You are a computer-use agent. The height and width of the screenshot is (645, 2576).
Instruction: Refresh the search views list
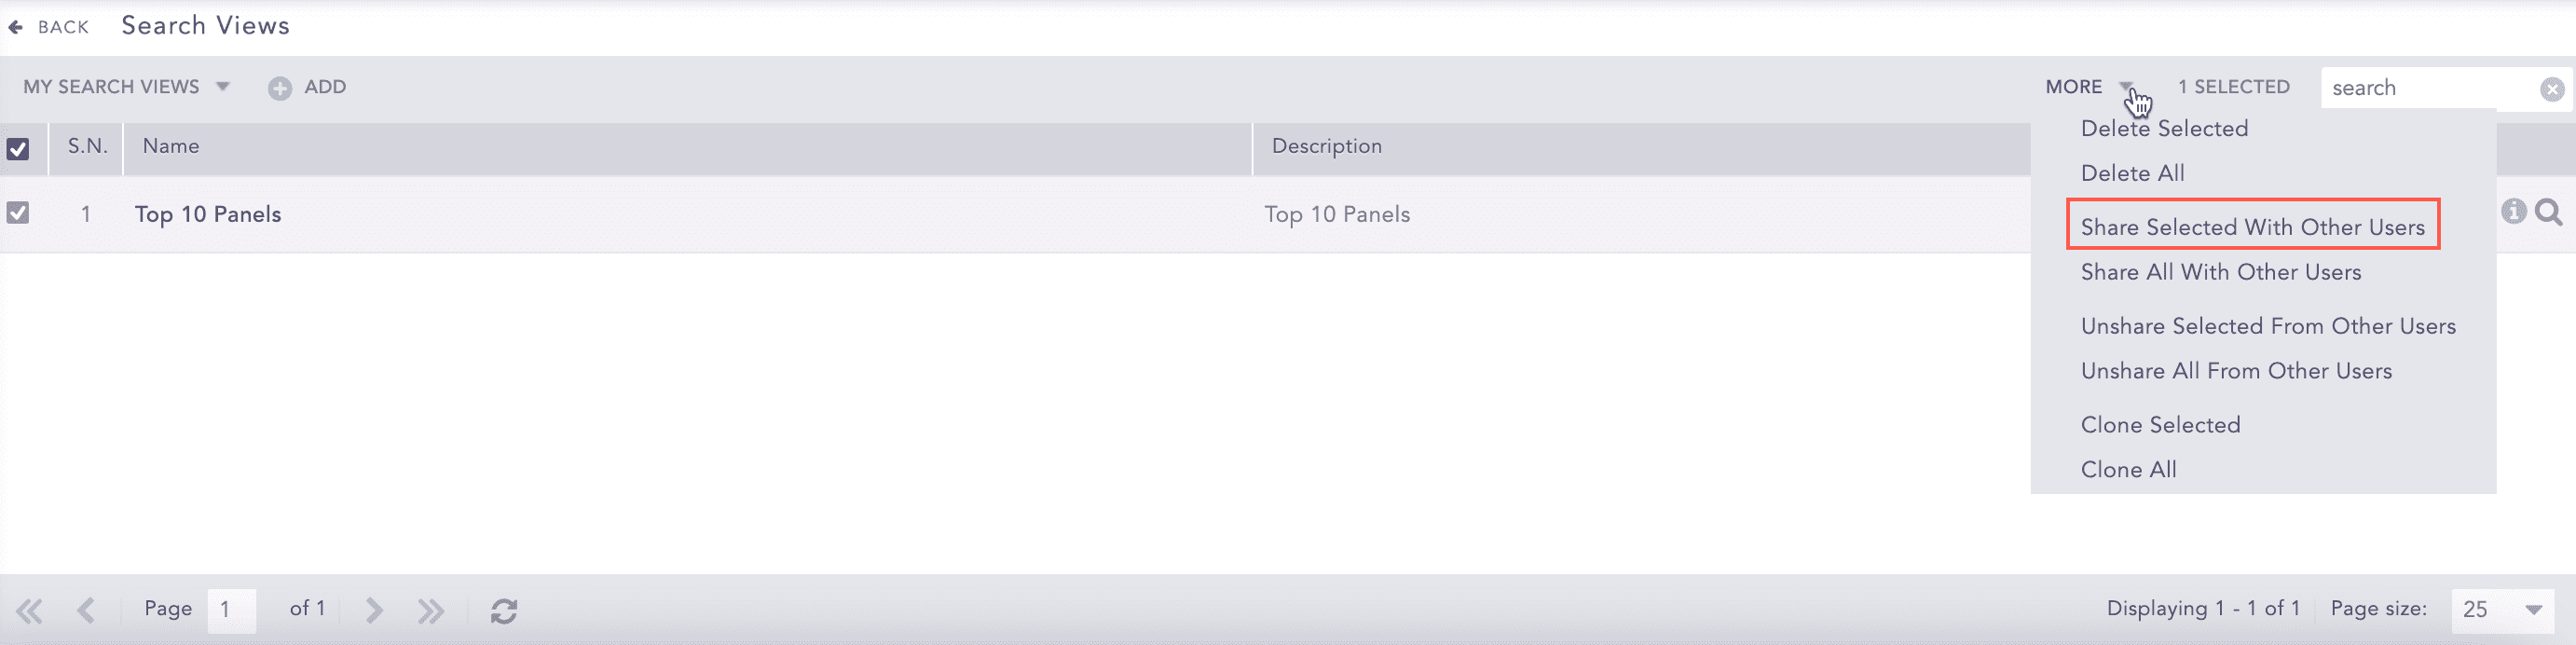(x=504, y=610)
